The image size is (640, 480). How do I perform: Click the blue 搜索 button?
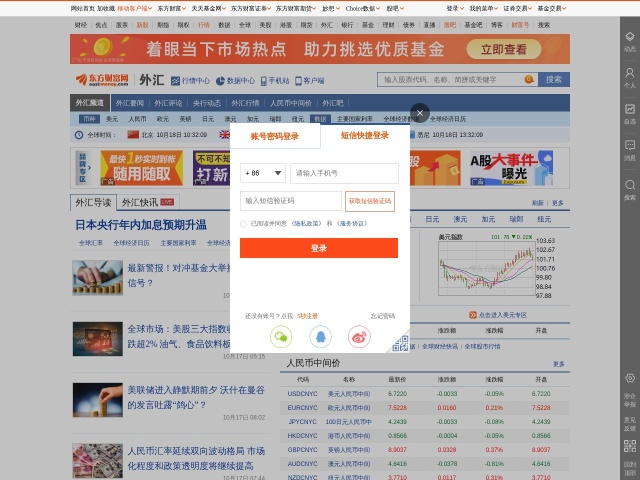553,80
